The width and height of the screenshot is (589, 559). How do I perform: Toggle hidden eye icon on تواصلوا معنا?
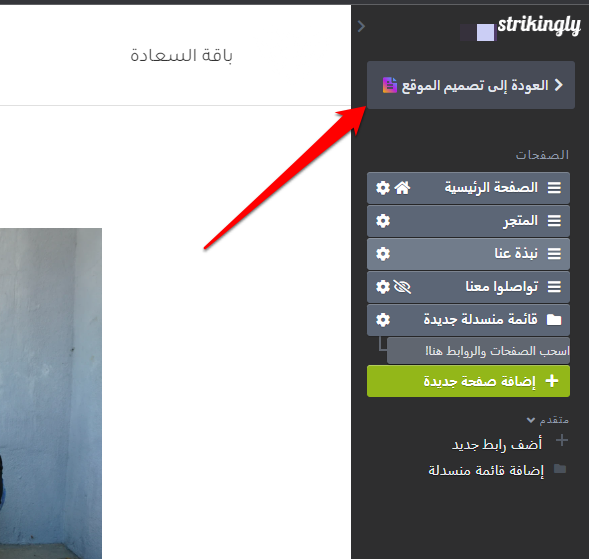point(402,287)
